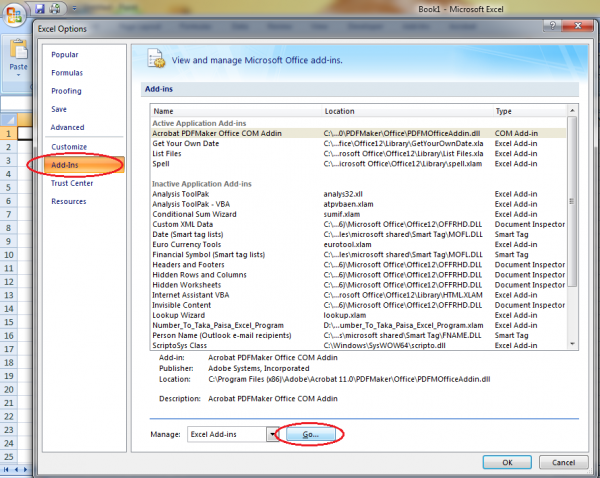The width and height of the screenshot is (600, 478).
Task: Go to previous sheet tab navigation arrow
Action: (16, 470)
